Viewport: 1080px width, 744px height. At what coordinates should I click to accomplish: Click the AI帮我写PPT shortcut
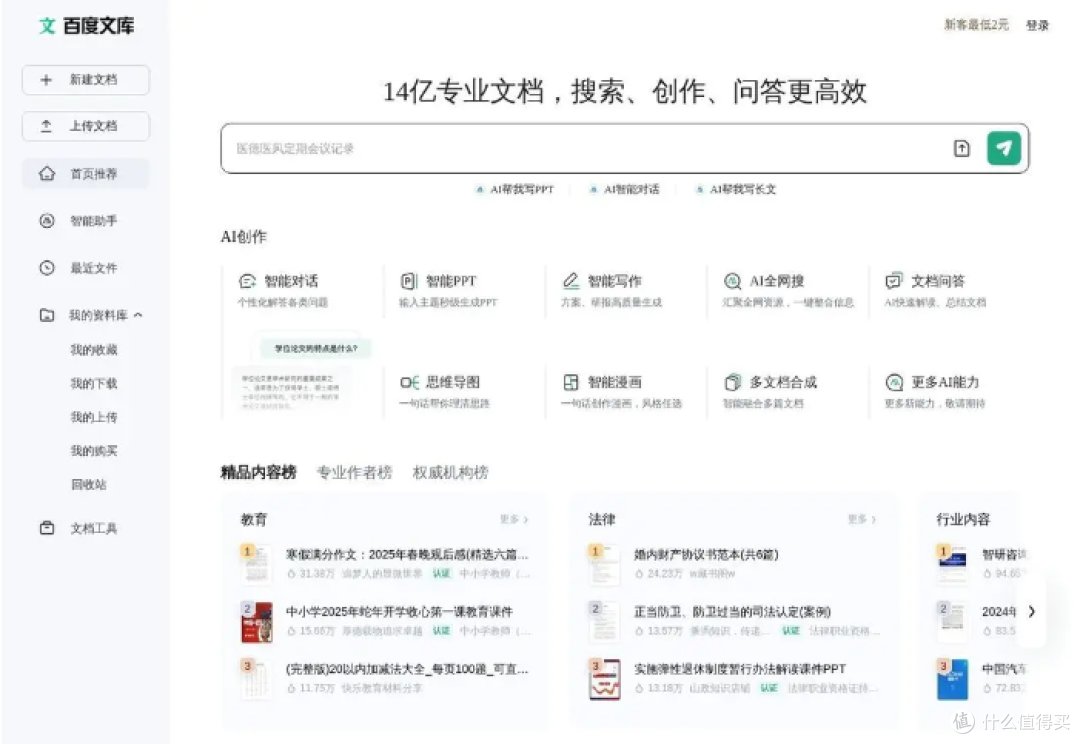tap(515, 189)
